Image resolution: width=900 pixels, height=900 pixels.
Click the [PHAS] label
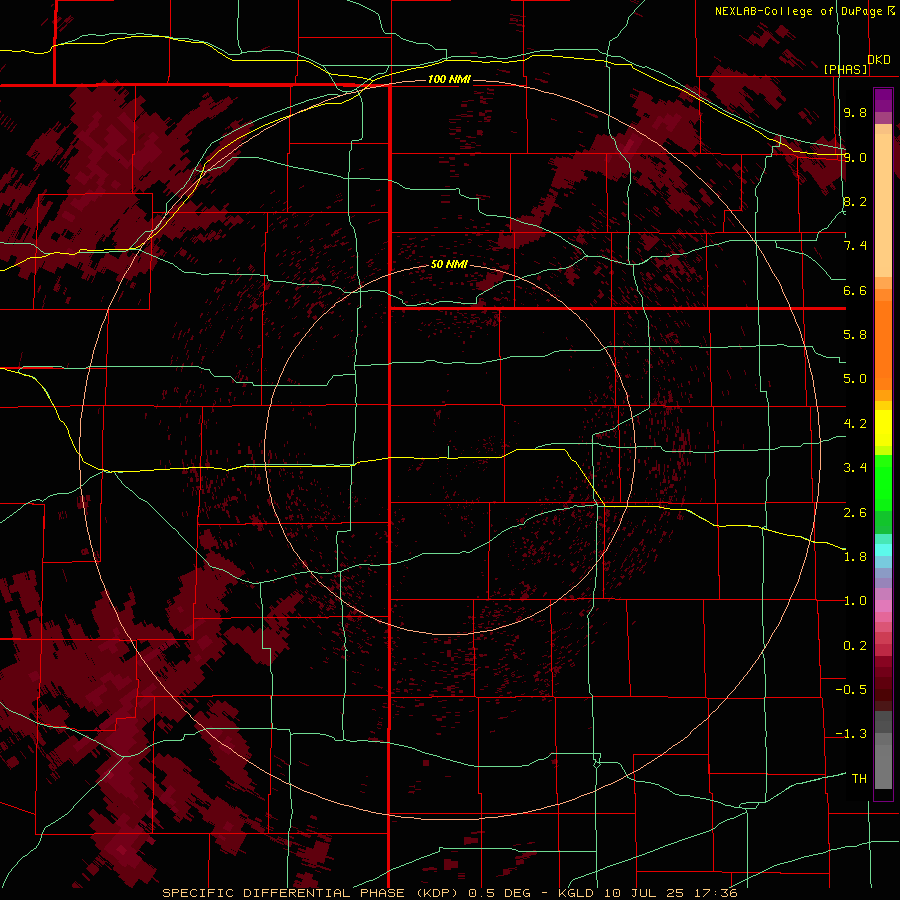tap(845, 70)
